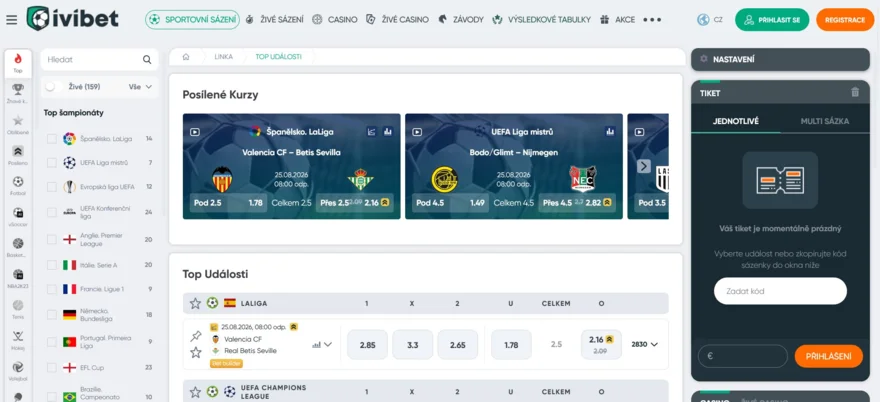Select draw odds 3.3

point(412,345)
